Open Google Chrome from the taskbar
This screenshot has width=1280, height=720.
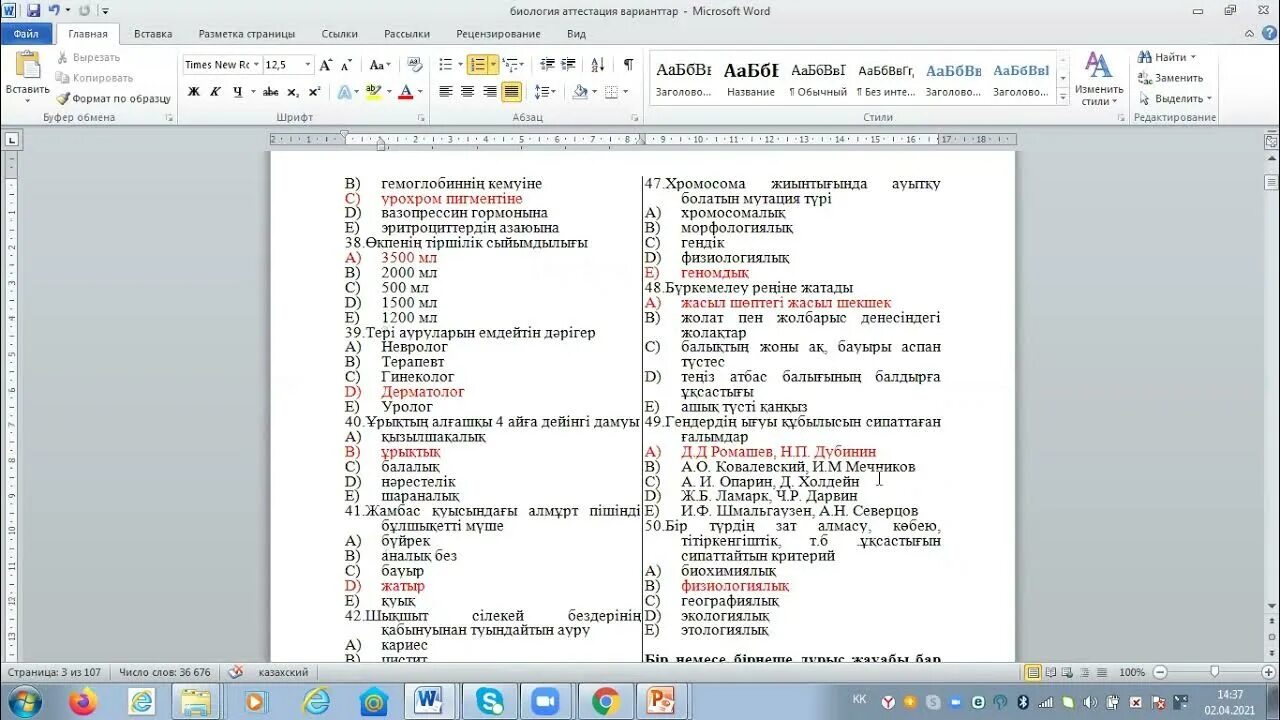point(605,701)
